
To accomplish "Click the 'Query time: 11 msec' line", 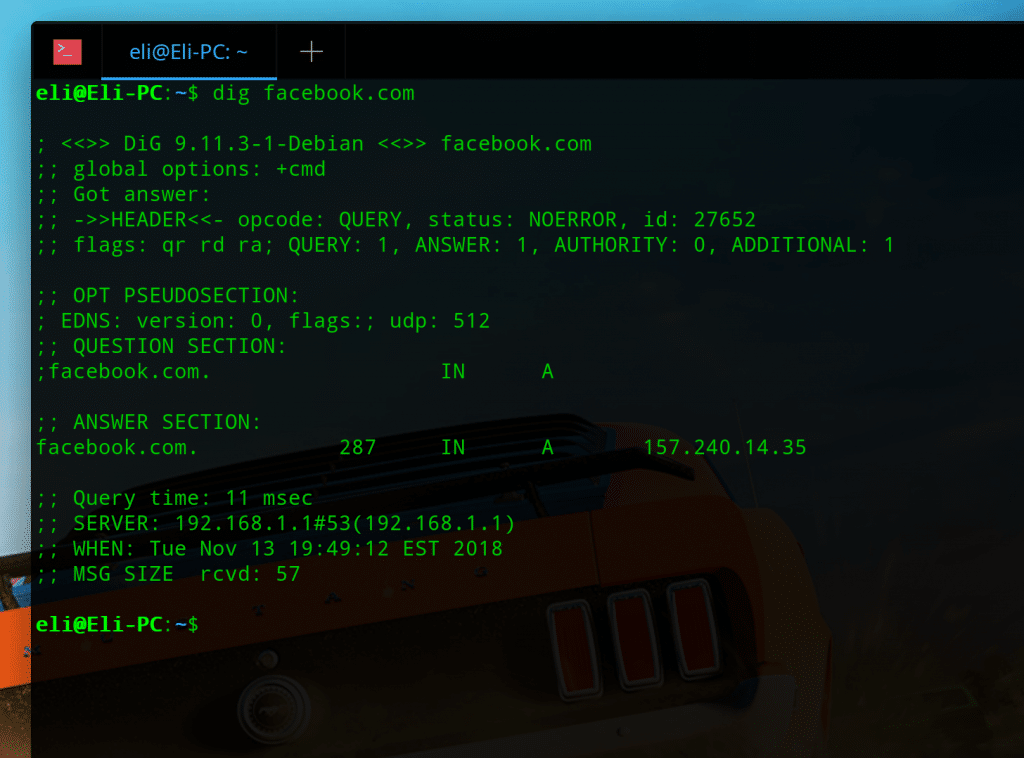I will (174, 498).
